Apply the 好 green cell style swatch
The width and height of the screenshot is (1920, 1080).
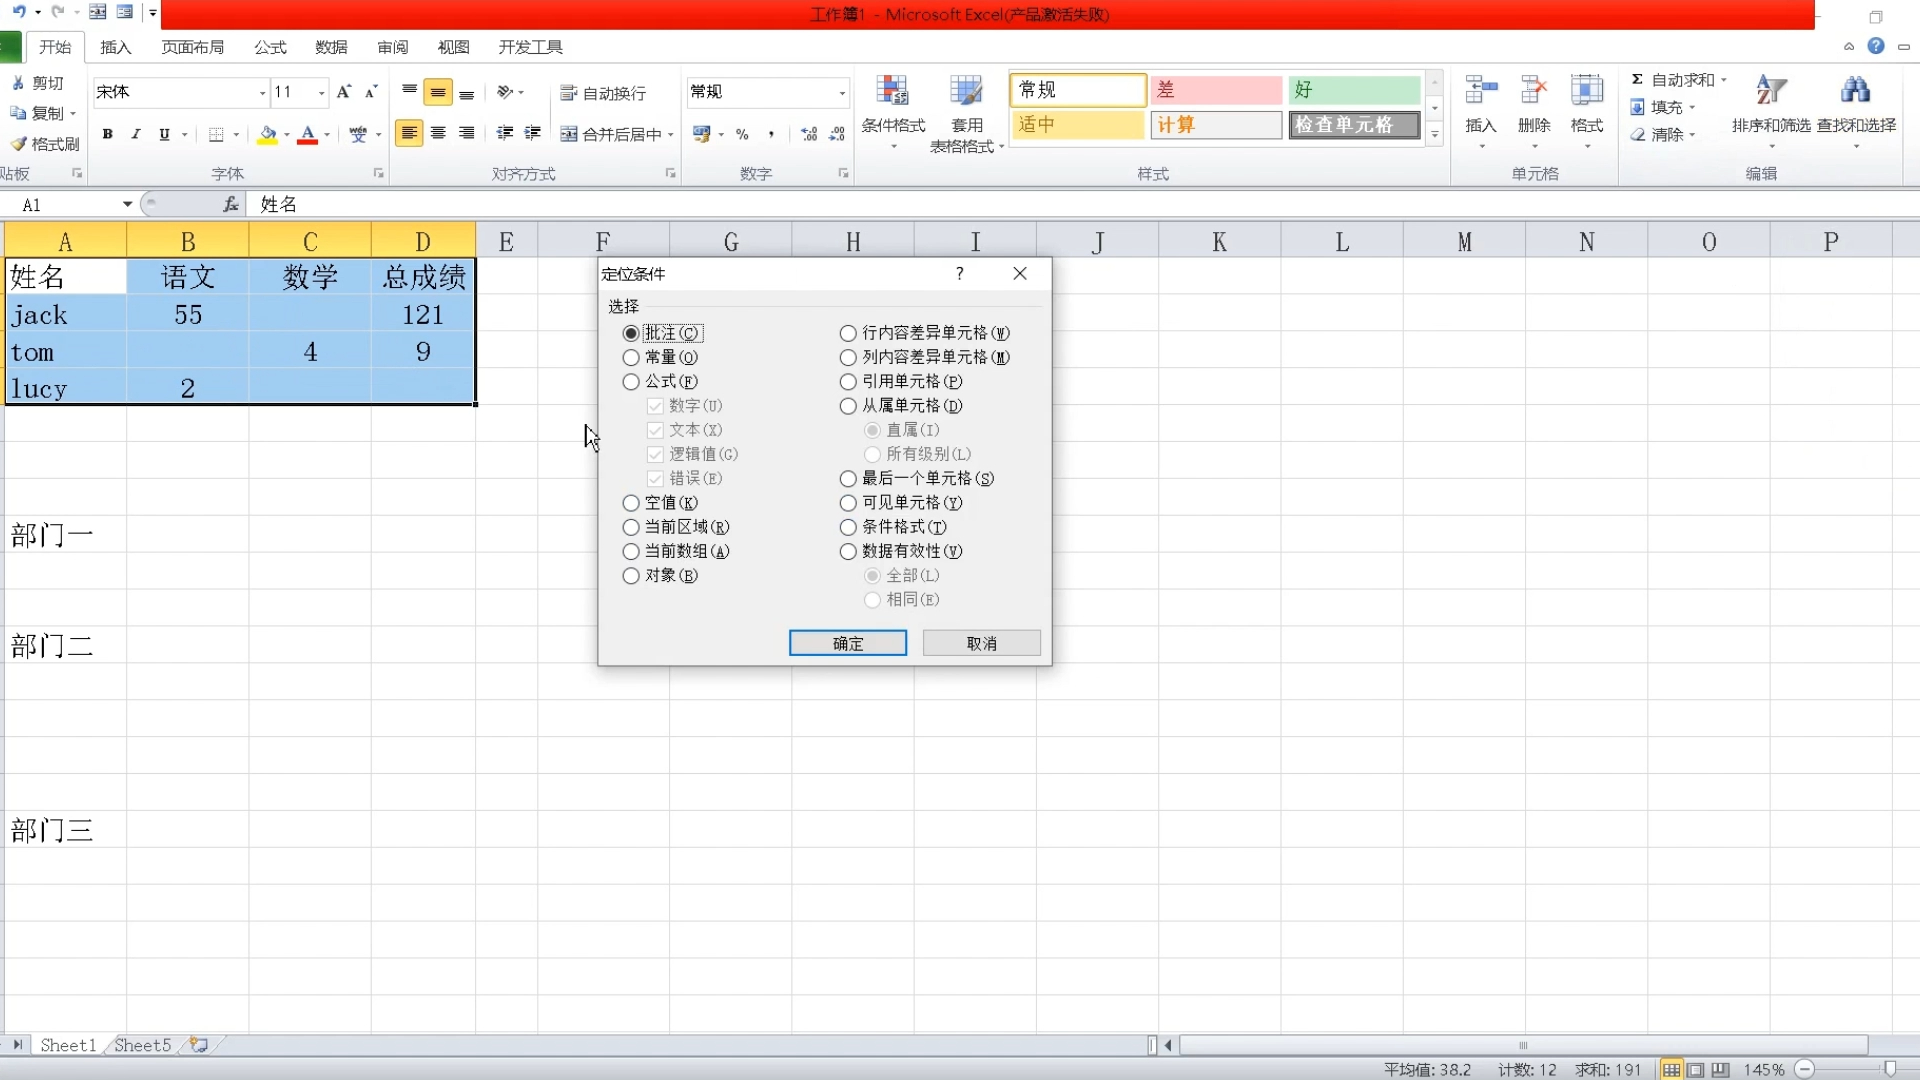pos(1353,90)
